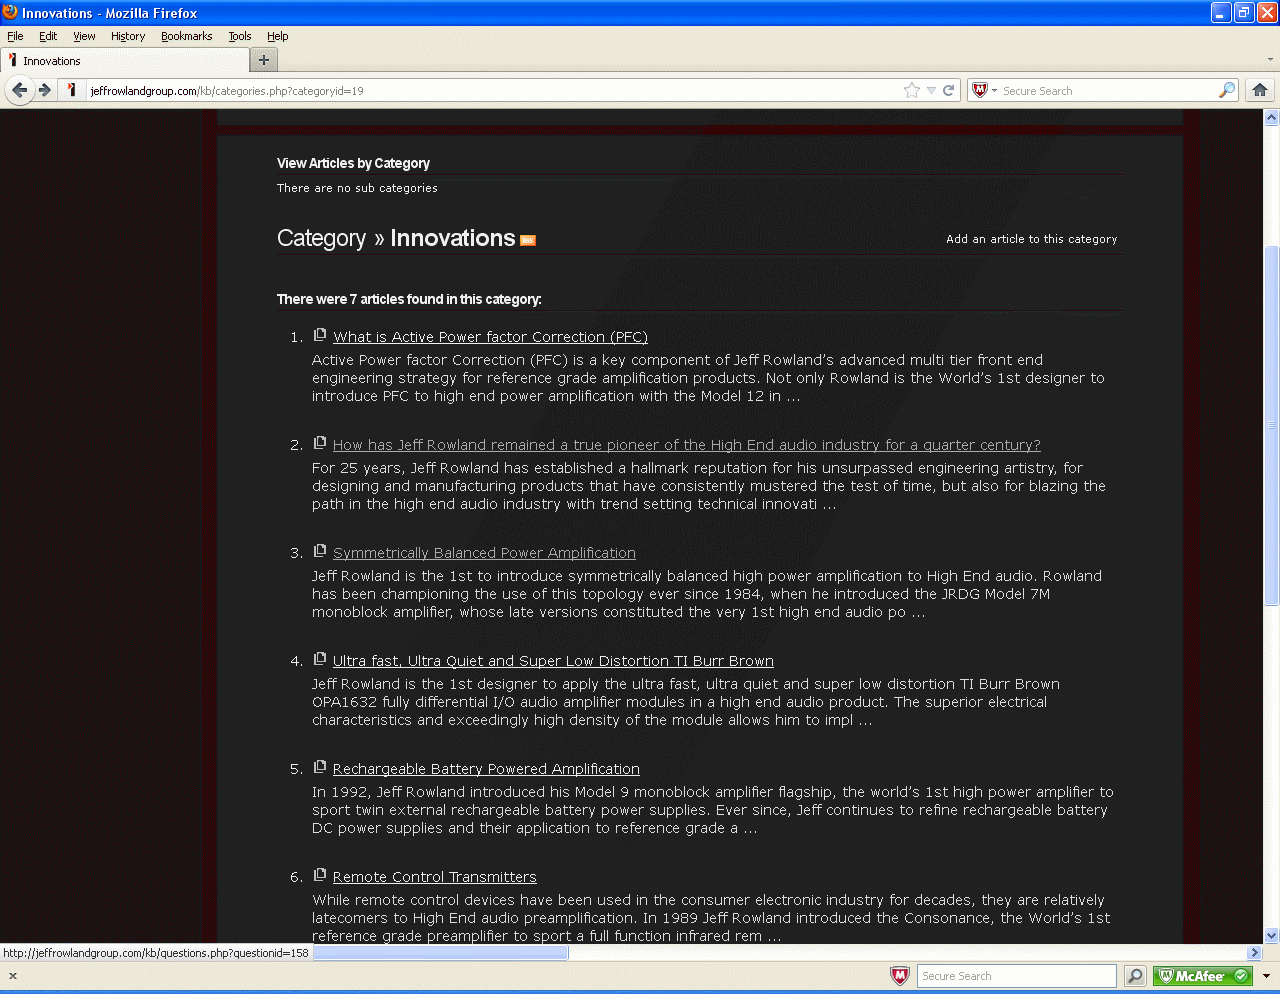The image size is (1280, 994).
Task: Click the text There were 7 articles found in this category
Action: pos(409,299)
